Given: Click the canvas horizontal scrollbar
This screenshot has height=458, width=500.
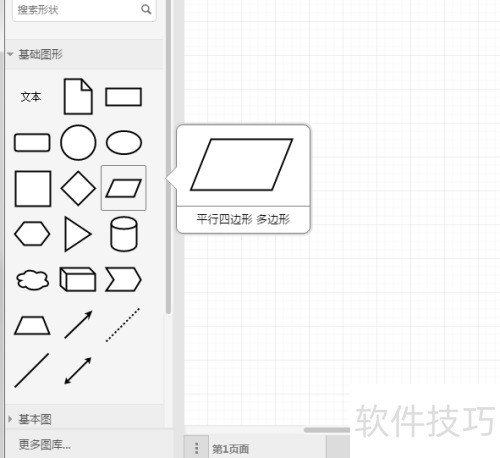Looking at the screenshot, I should click(x=327, y=430).
